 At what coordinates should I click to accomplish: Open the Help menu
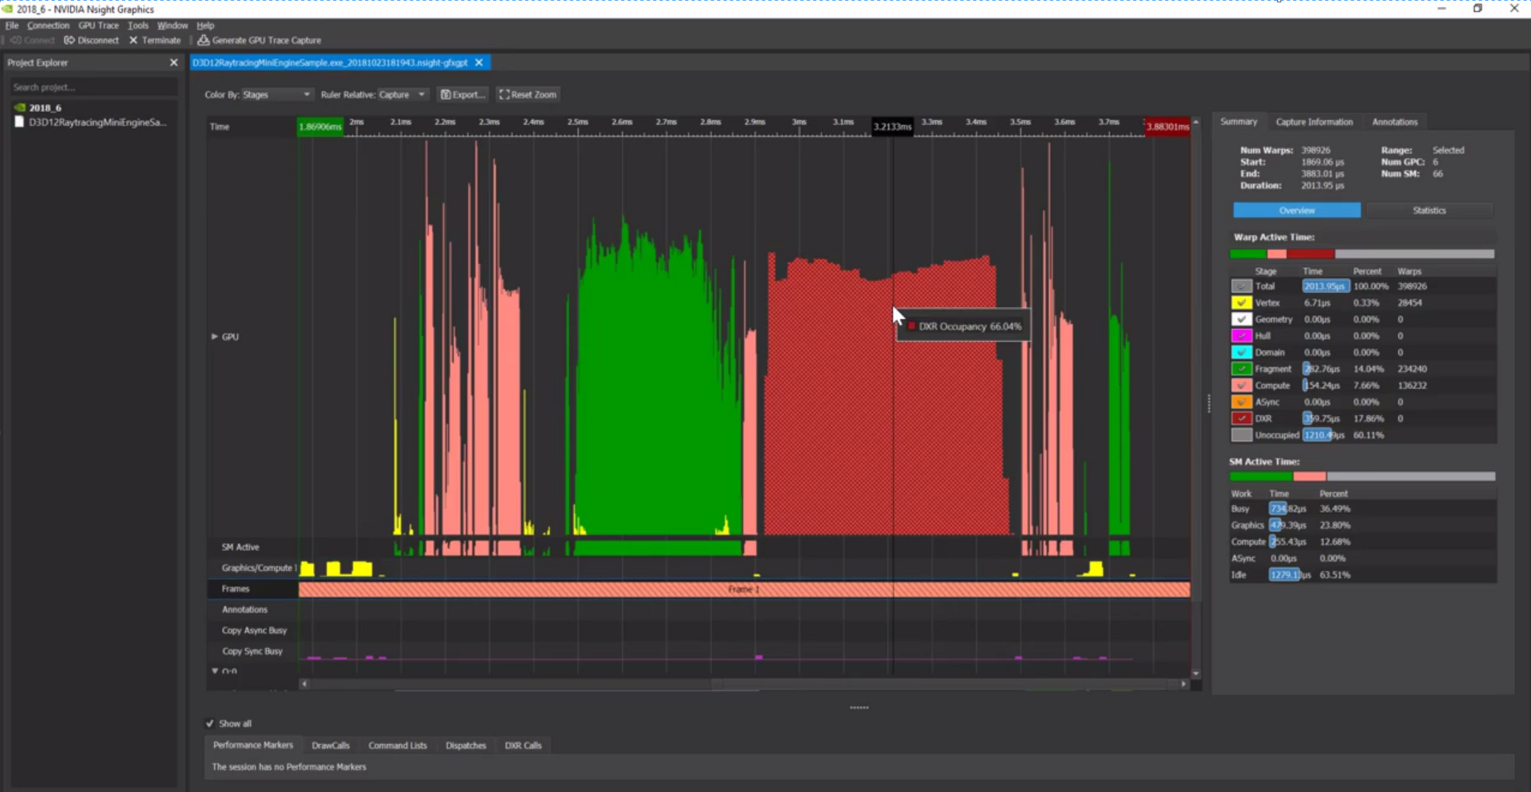click(205, 25)
